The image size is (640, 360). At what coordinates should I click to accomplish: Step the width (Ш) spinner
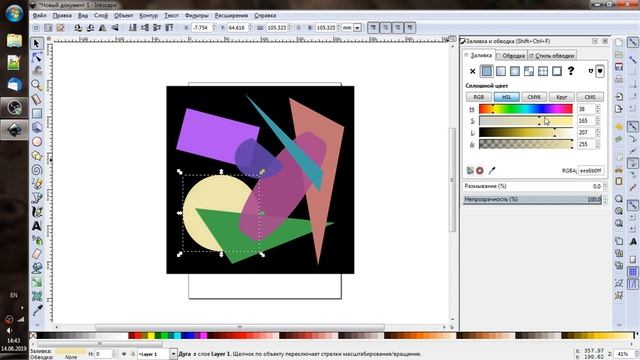[289, 28]
